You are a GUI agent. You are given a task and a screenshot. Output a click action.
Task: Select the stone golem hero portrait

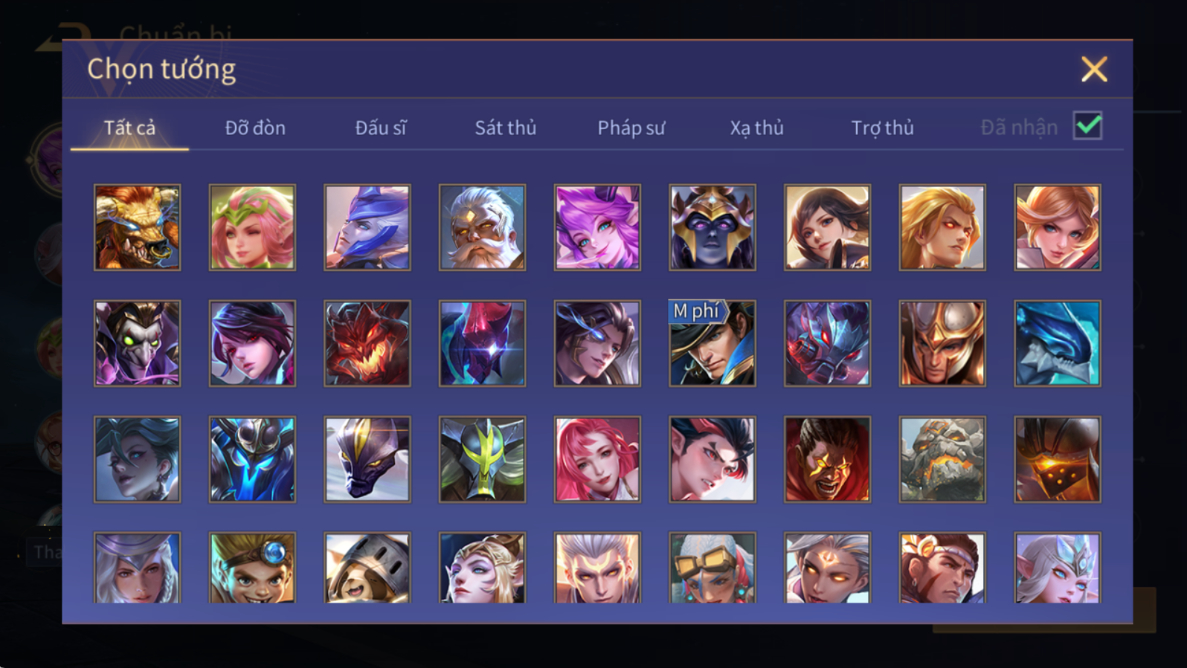click(942, 459)
